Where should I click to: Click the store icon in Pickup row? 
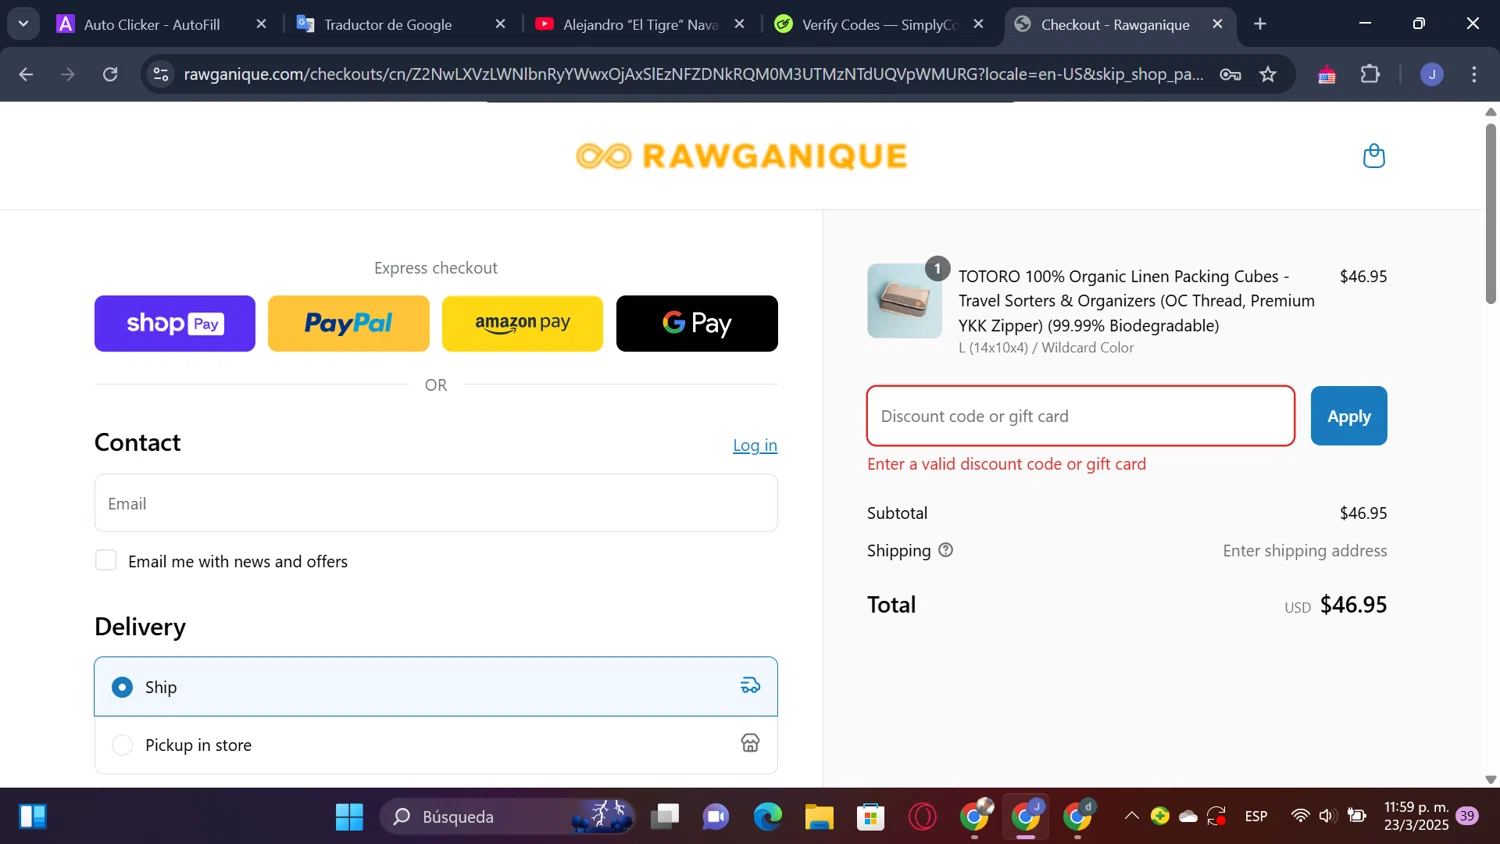pos(750,743)
